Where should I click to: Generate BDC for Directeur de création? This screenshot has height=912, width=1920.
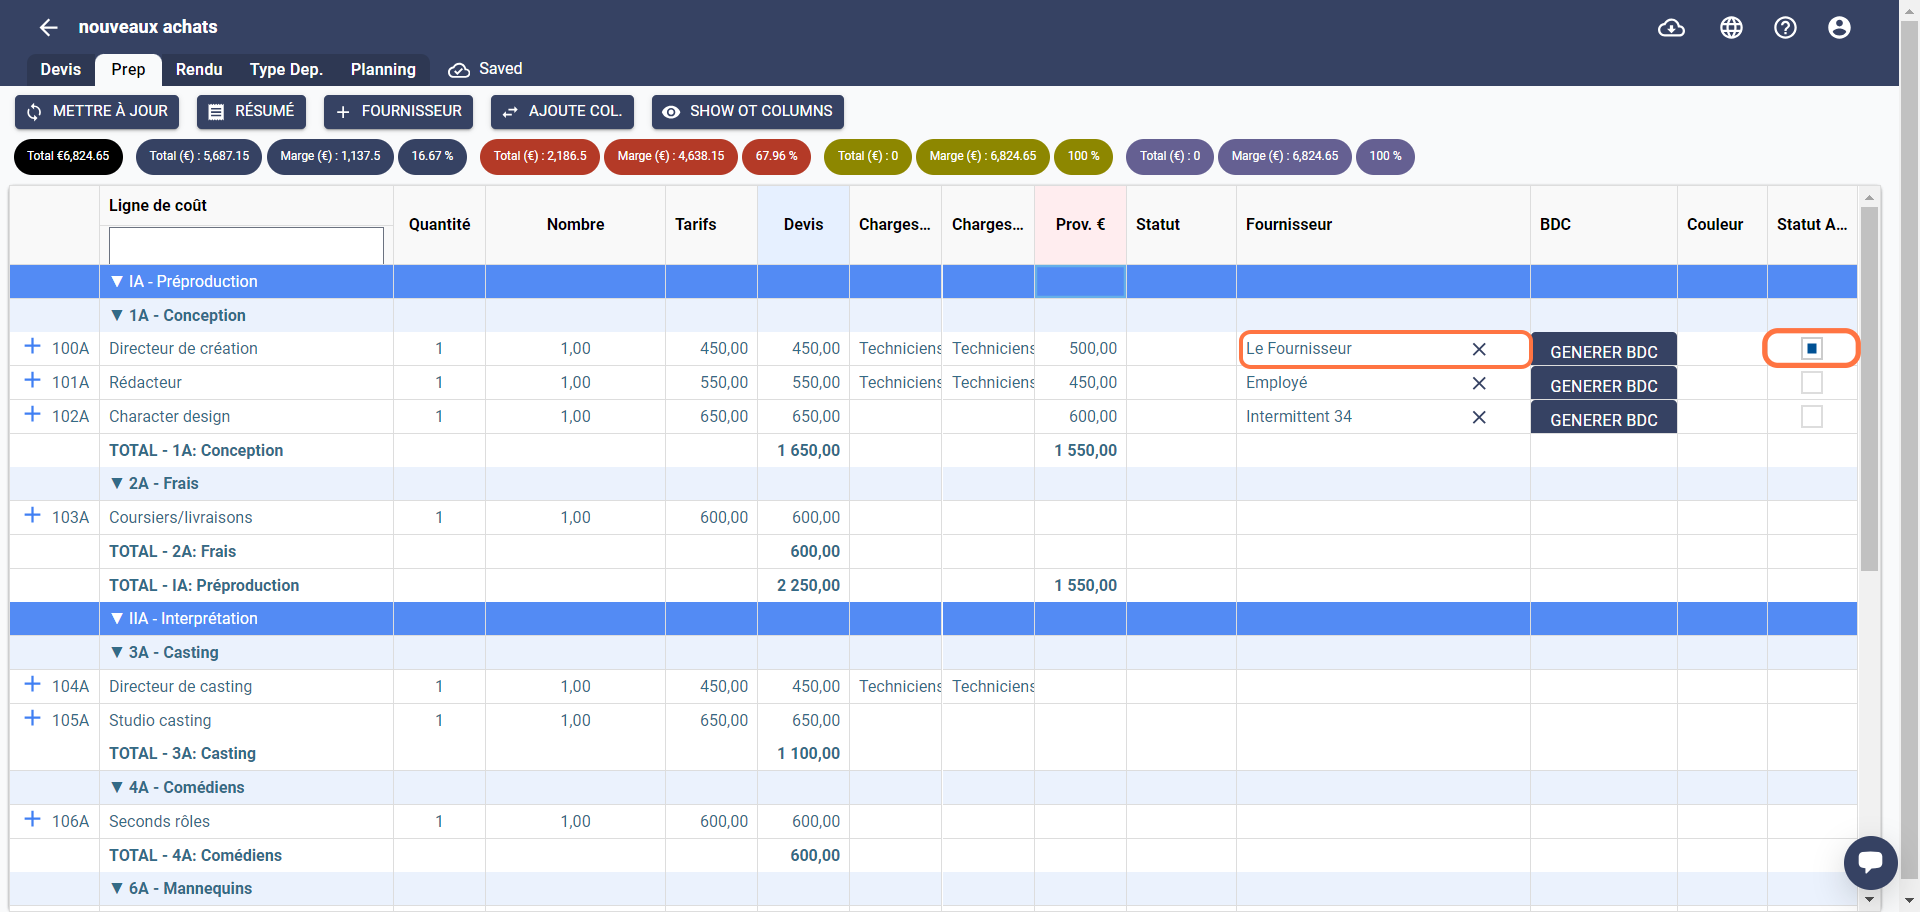tap(1604, 350)
